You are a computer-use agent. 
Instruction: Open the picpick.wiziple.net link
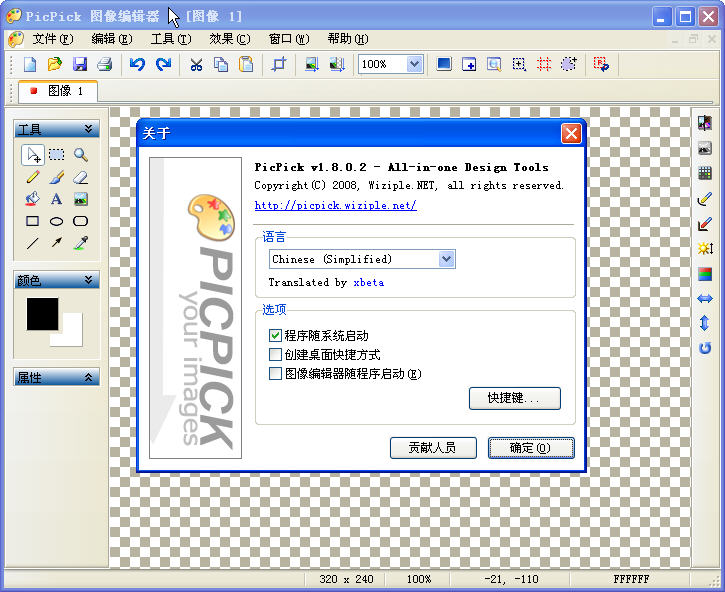[x=336, y=205]
